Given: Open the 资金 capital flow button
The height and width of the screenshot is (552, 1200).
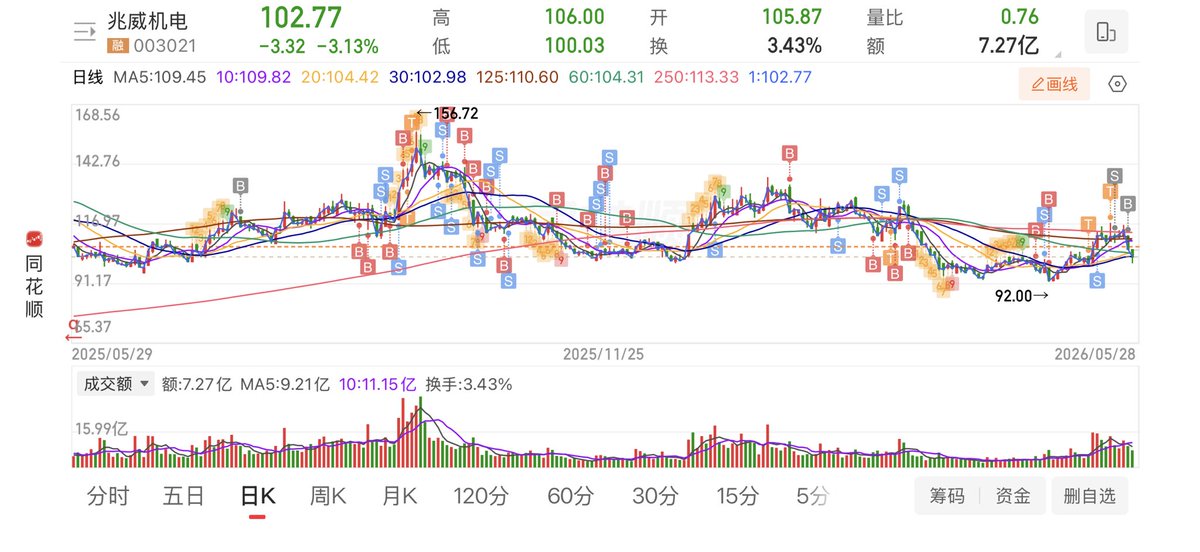Looking at the screenshot, I should [x=1012, y=496].
